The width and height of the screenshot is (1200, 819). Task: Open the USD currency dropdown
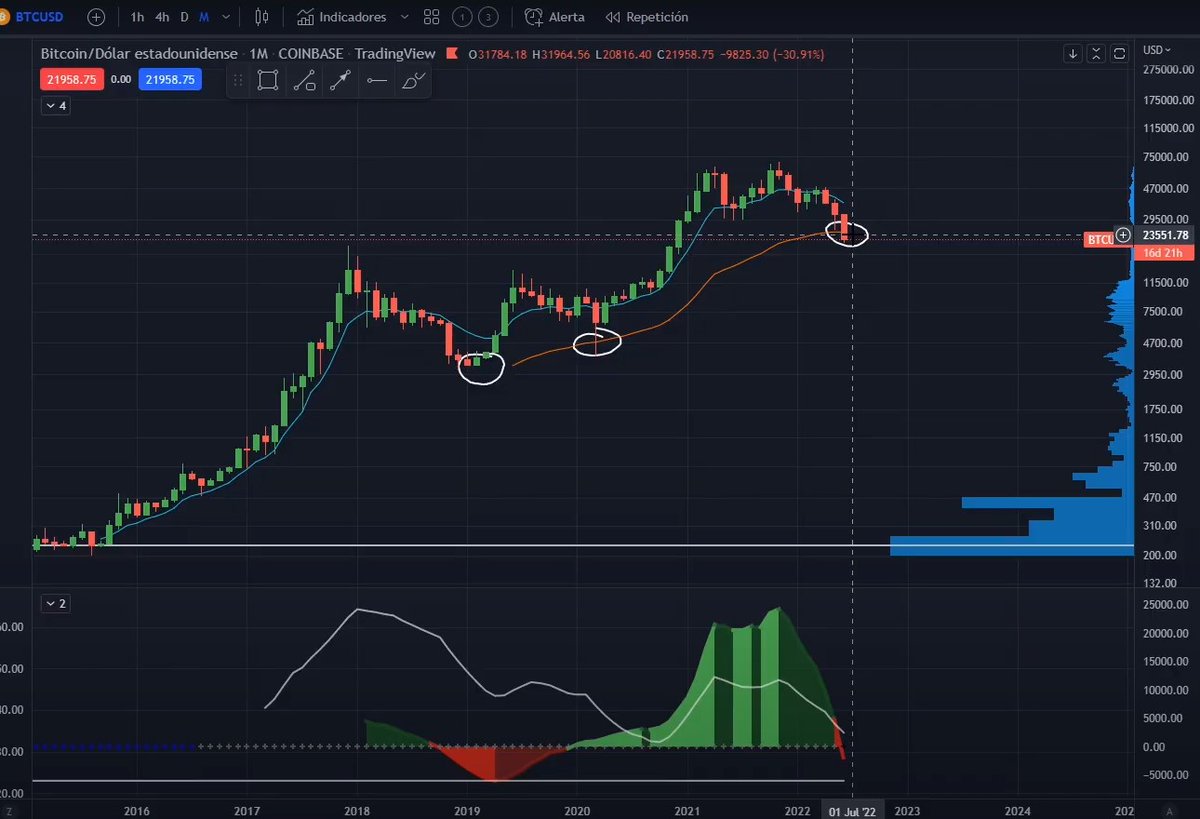point(1157,49)
